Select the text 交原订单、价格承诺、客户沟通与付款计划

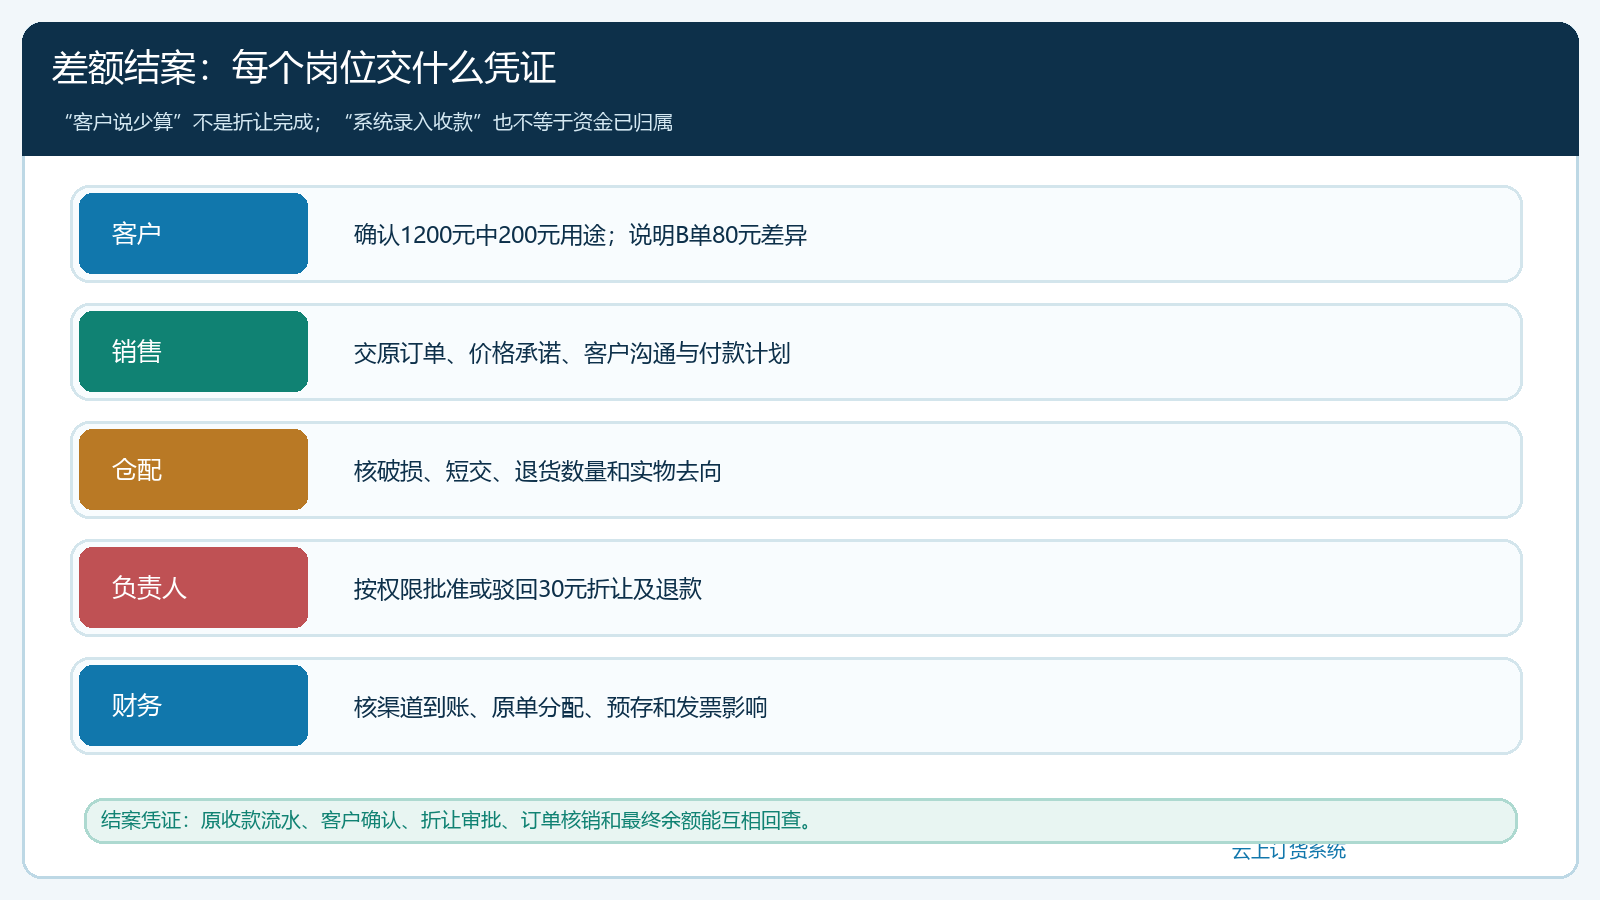point(572,353)
